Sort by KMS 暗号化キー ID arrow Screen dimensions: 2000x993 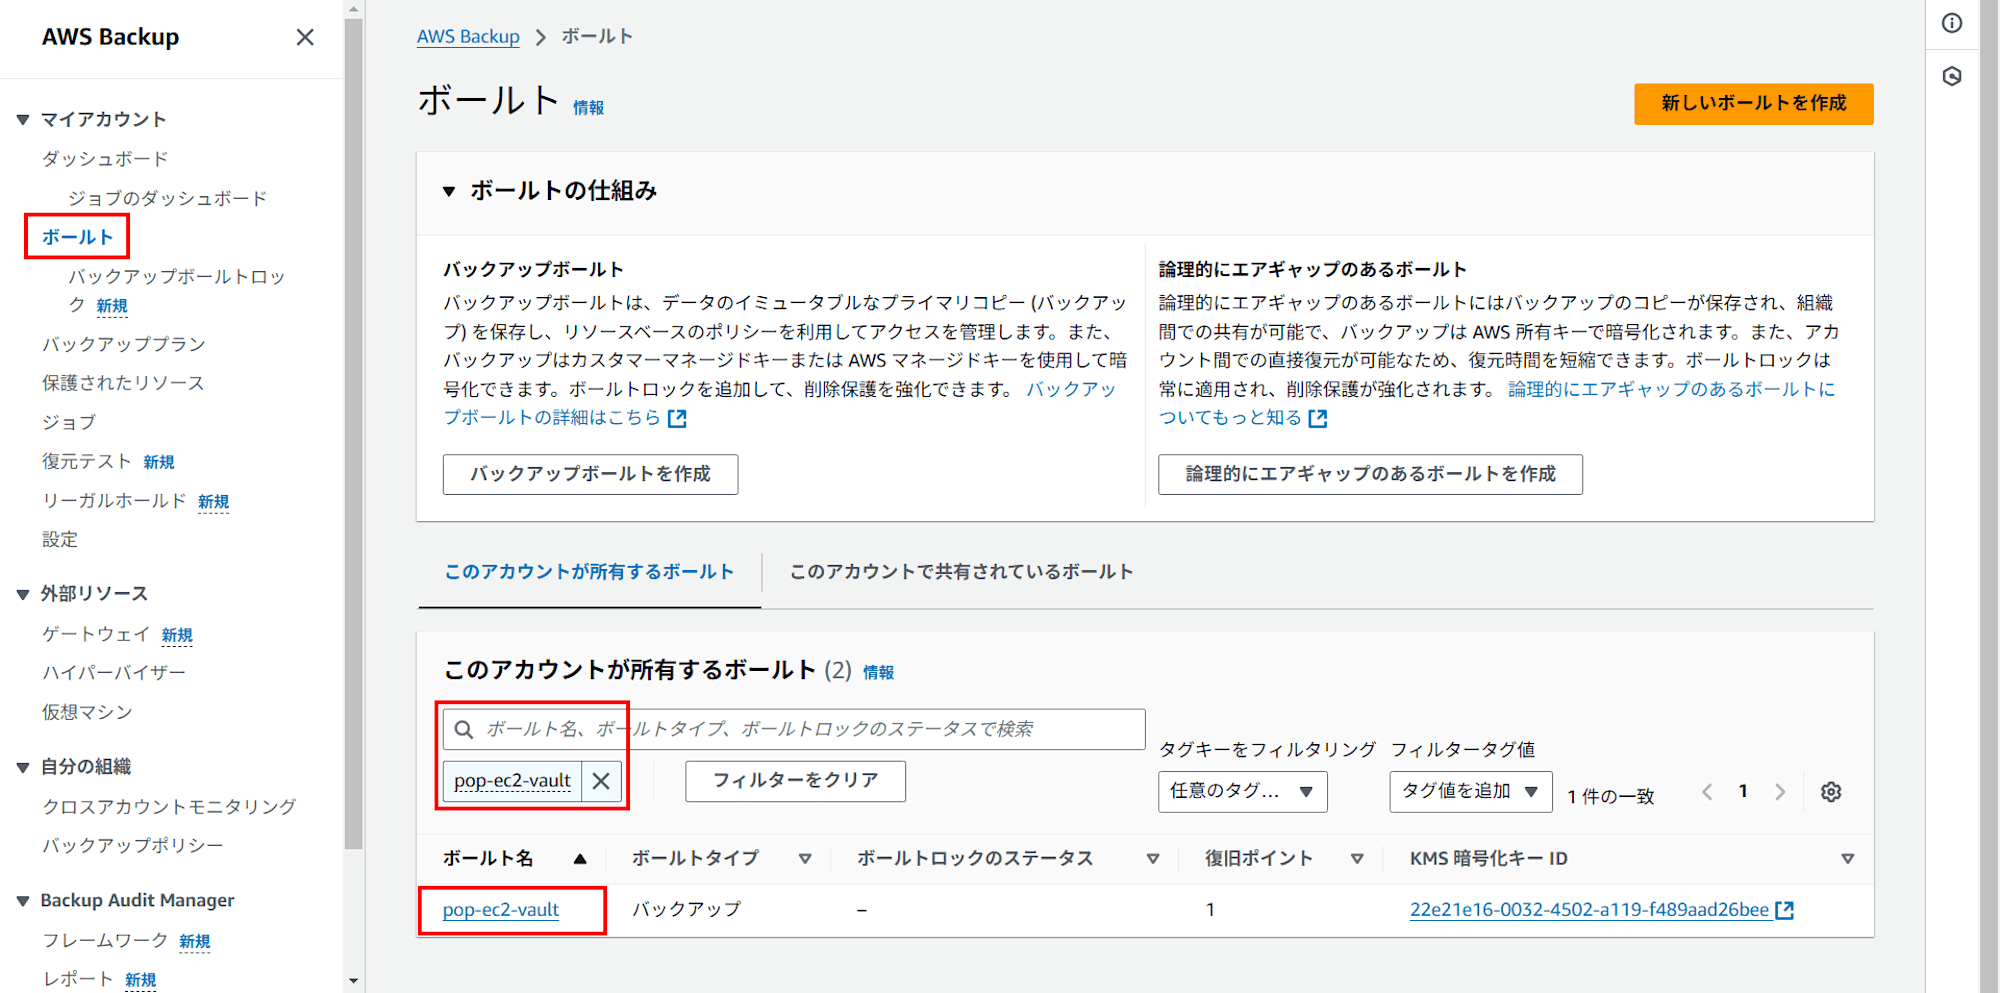click(x=1848, y=859)
